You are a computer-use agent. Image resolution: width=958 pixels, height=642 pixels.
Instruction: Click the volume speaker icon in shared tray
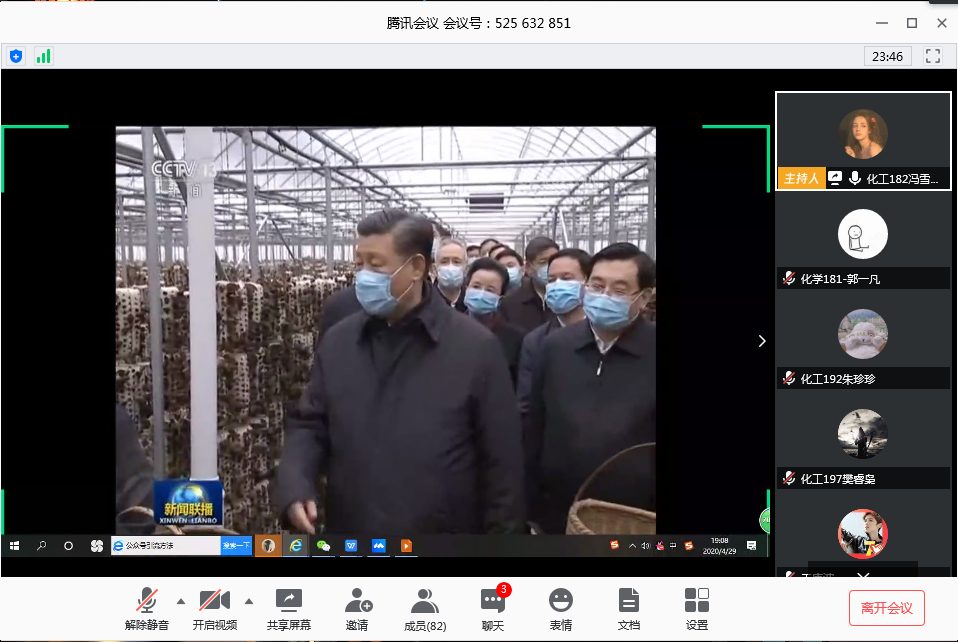[645, 545]
